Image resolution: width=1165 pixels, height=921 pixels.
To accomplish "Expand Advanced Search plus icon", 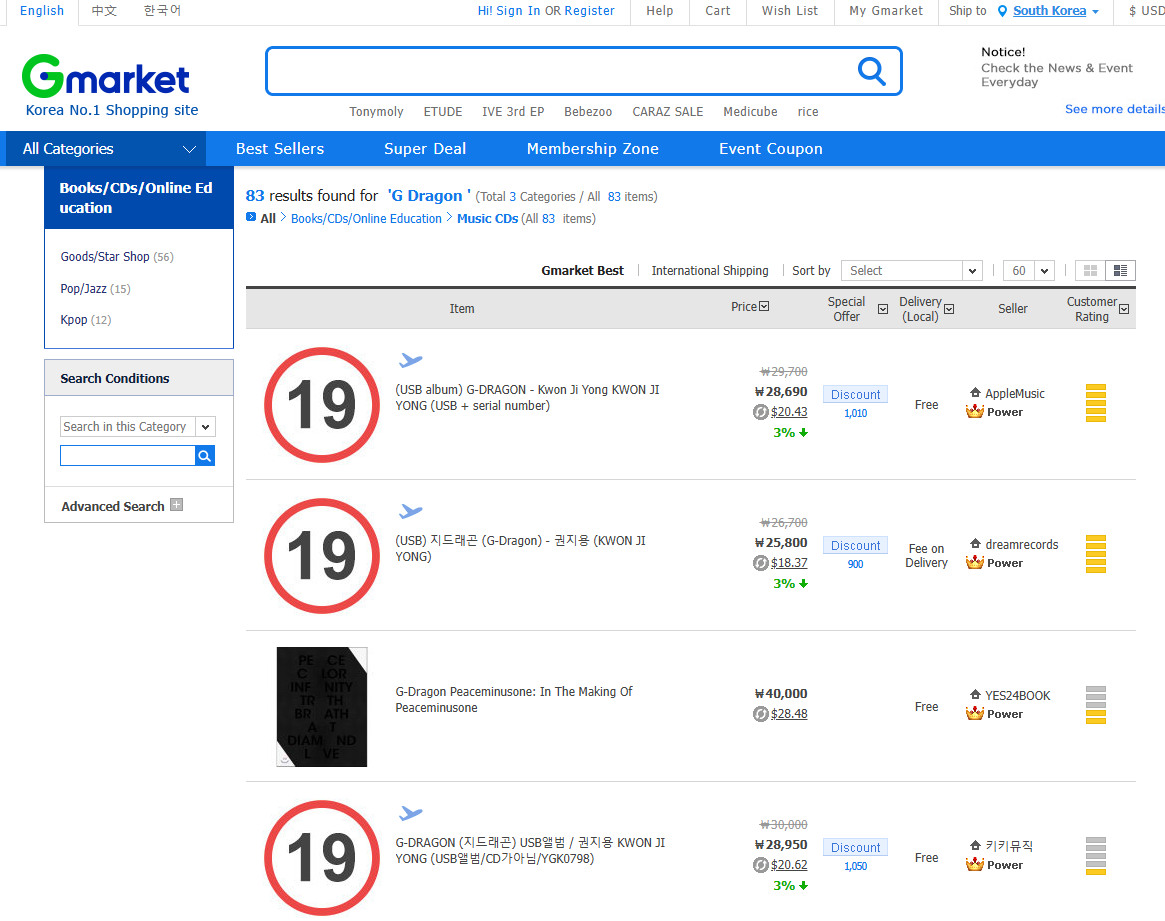I will (177, 505).
